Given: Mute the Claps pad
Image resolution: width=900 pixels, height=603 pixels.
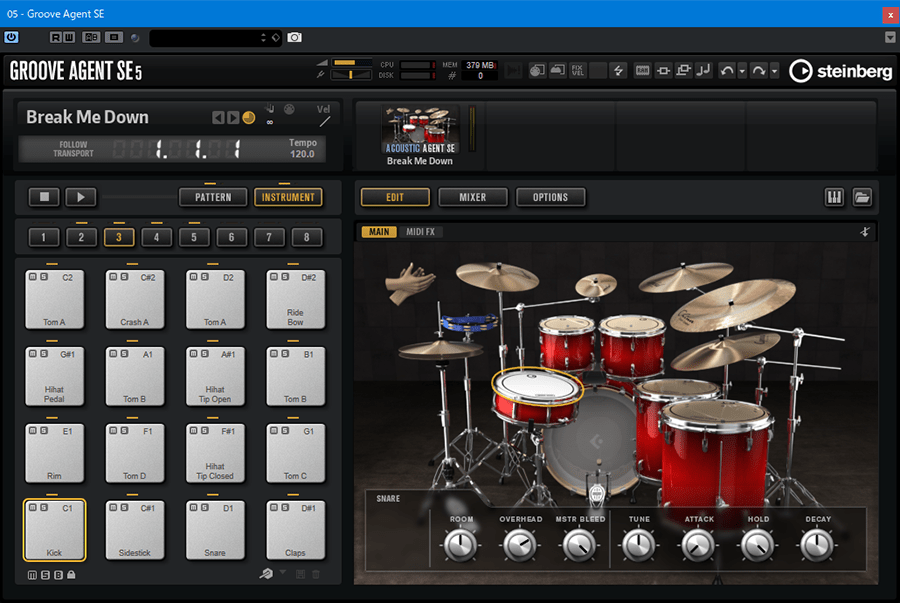Looking at the screenshot, I should coord(274,507).
